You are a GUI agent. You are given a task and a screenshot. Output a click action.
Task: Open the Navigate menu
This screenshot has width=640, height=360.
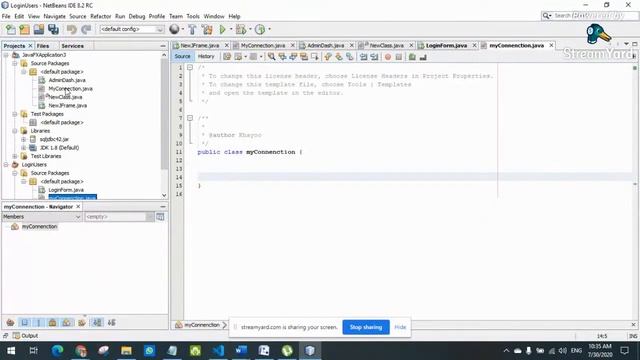tap(54, 16)
